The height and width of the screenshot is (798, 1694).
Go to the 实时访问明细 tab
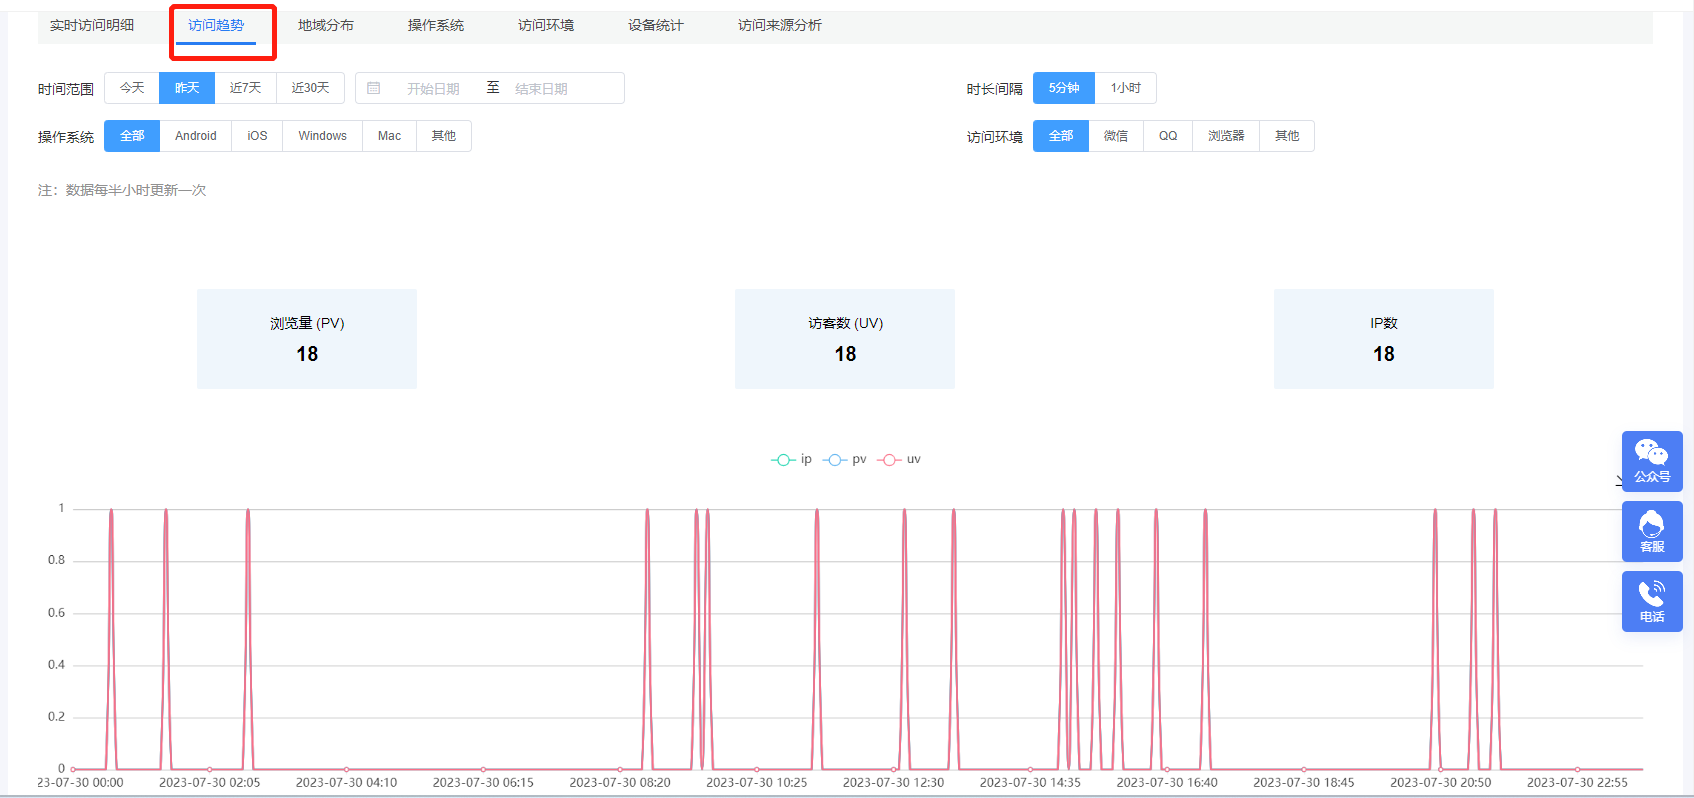click(x=92, y=25)
